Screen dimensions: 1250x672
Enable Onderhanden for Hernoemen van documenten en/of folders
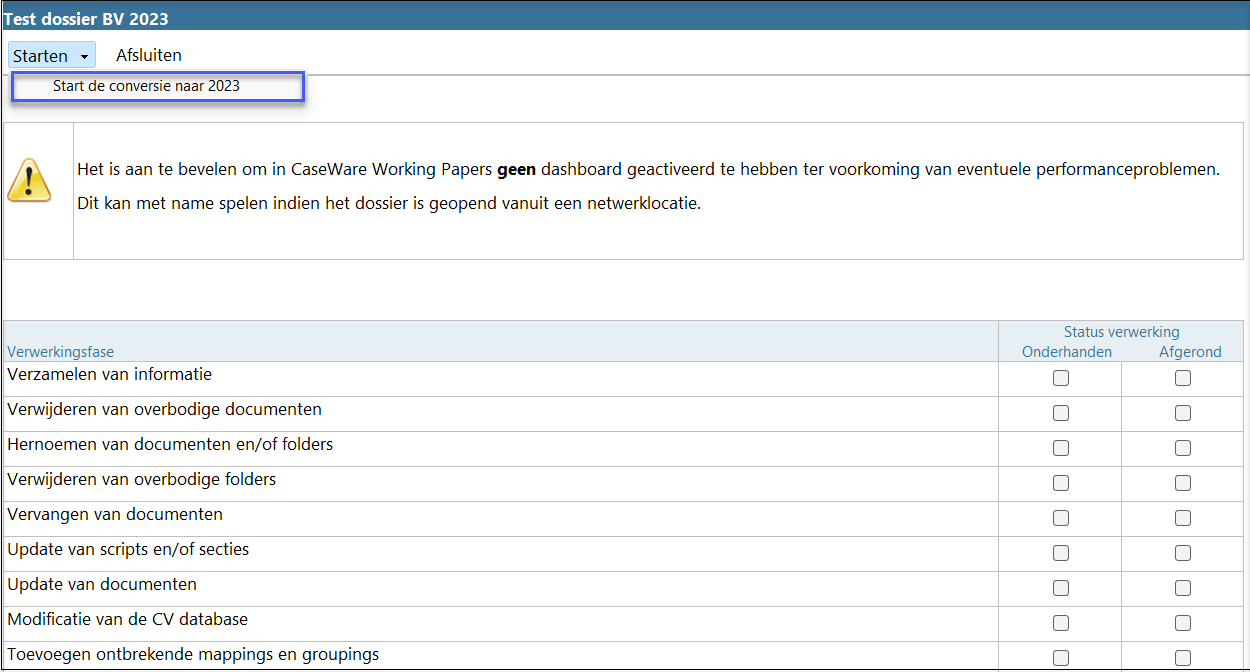click(1061, 448)
